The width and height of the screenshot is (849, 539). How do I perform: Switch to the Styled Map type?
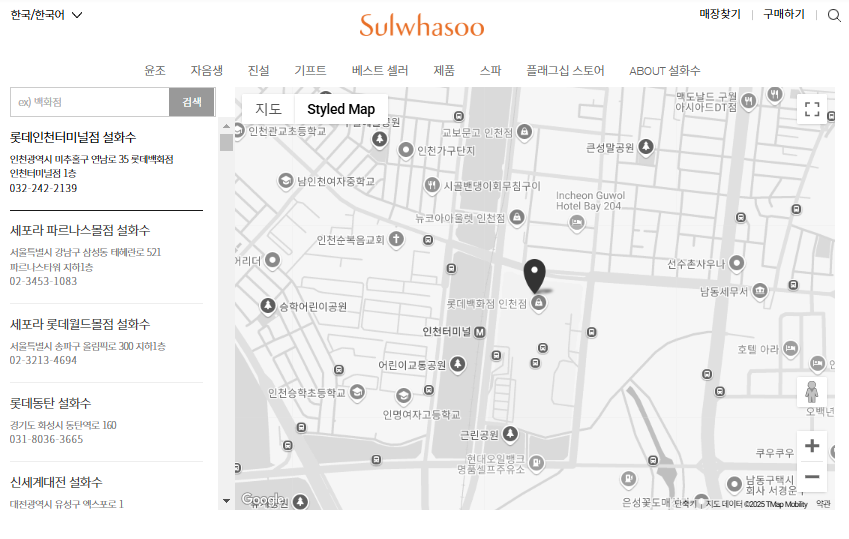click(341, 109)
